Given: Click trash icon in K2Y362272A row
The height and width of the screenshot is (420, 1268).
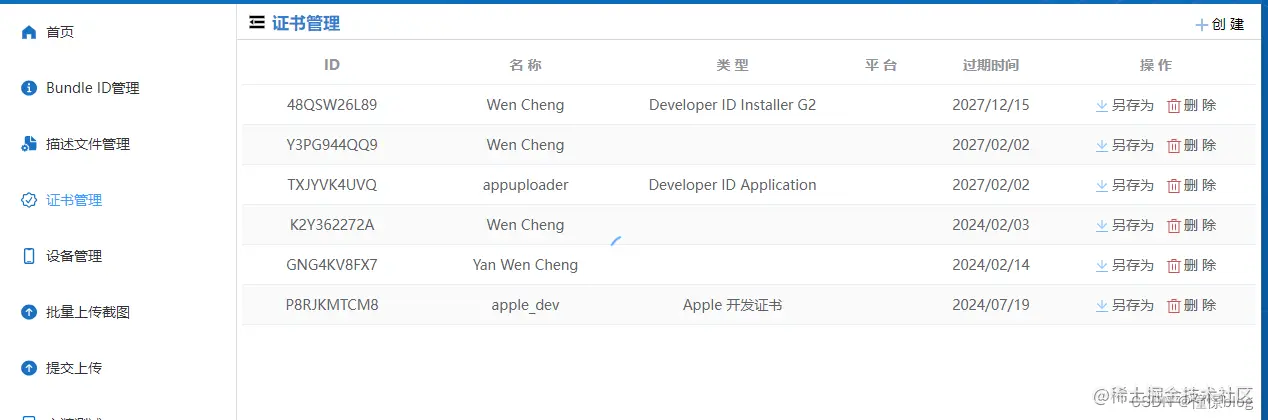Looking at the screenshot, I should (x=1174, y=225).
